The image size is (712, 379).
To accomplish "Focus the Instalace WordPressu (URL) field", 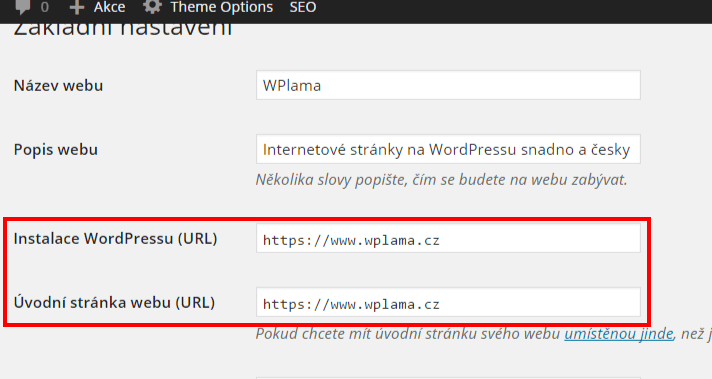I will coord(448,238).
